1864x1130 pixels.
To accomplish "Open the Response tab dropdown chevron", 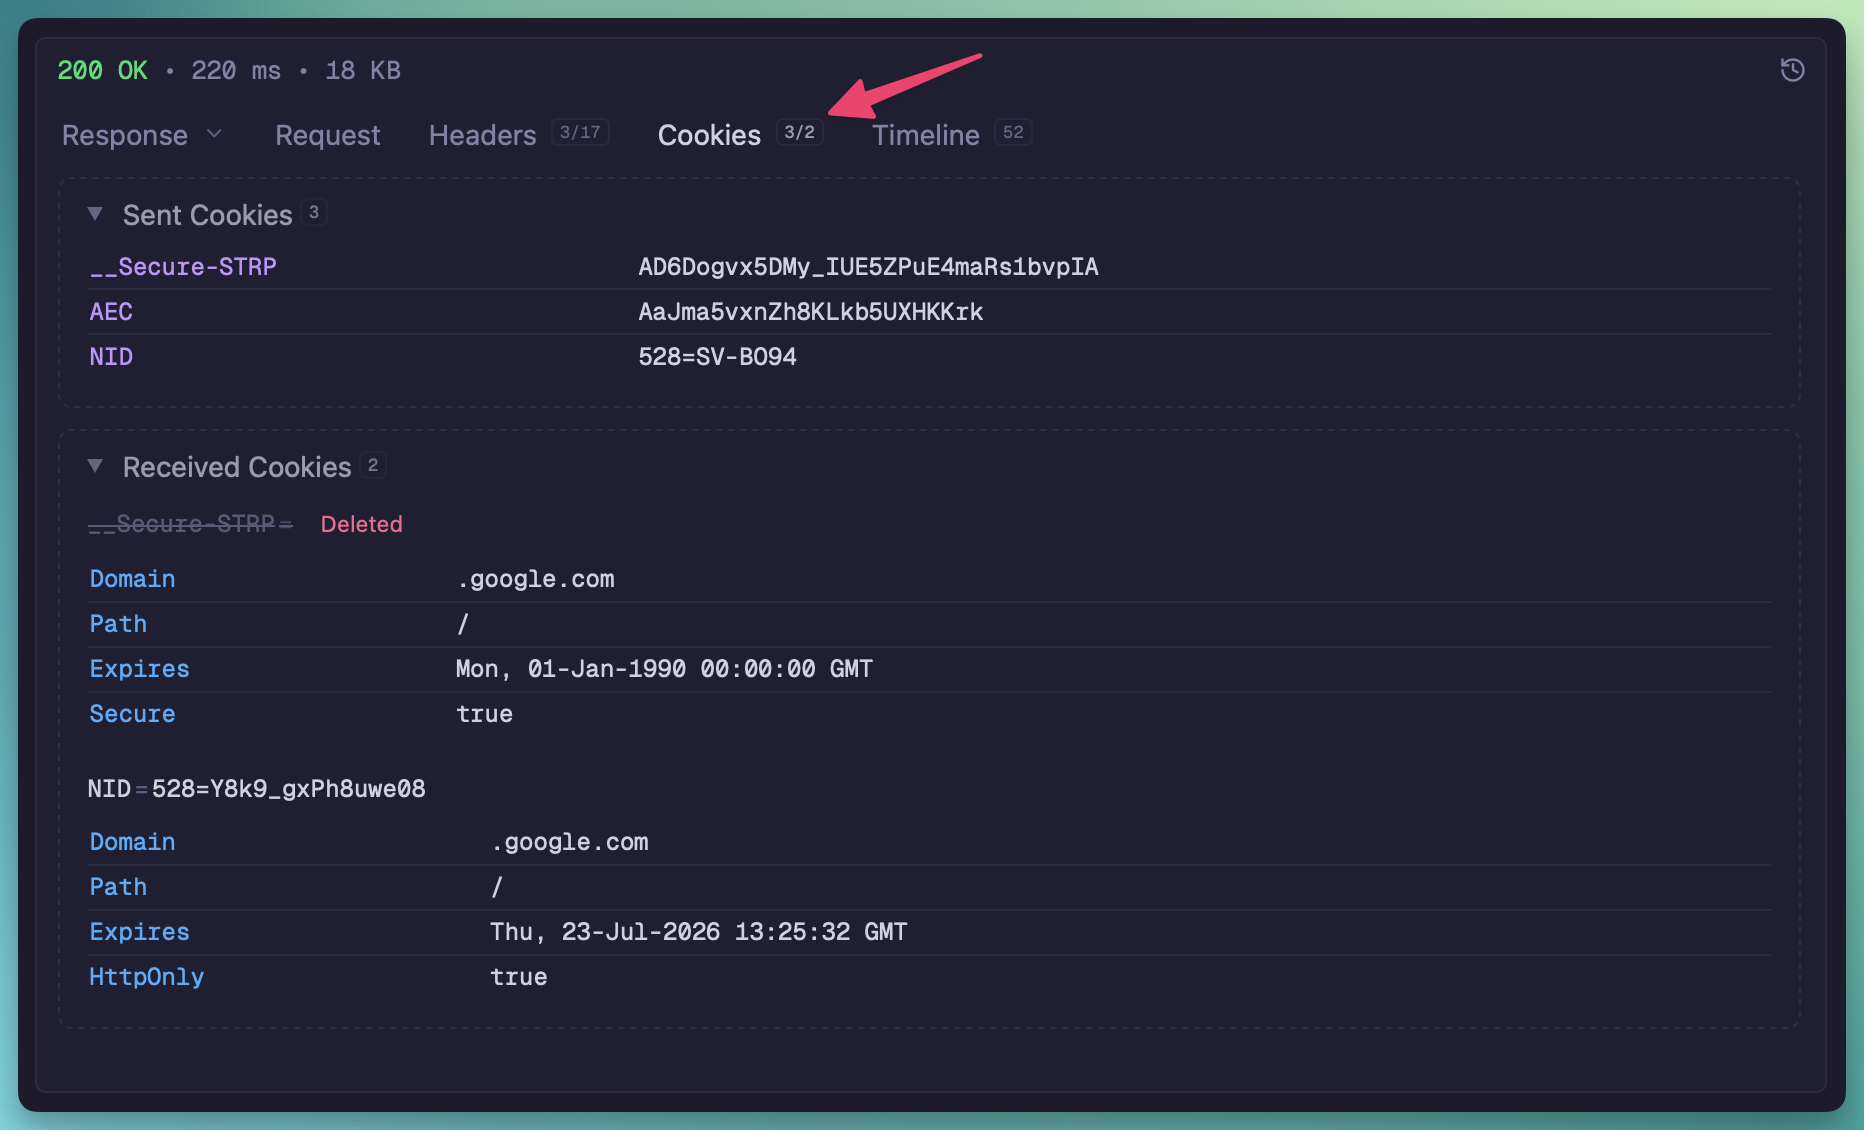I will coord(214,134).
